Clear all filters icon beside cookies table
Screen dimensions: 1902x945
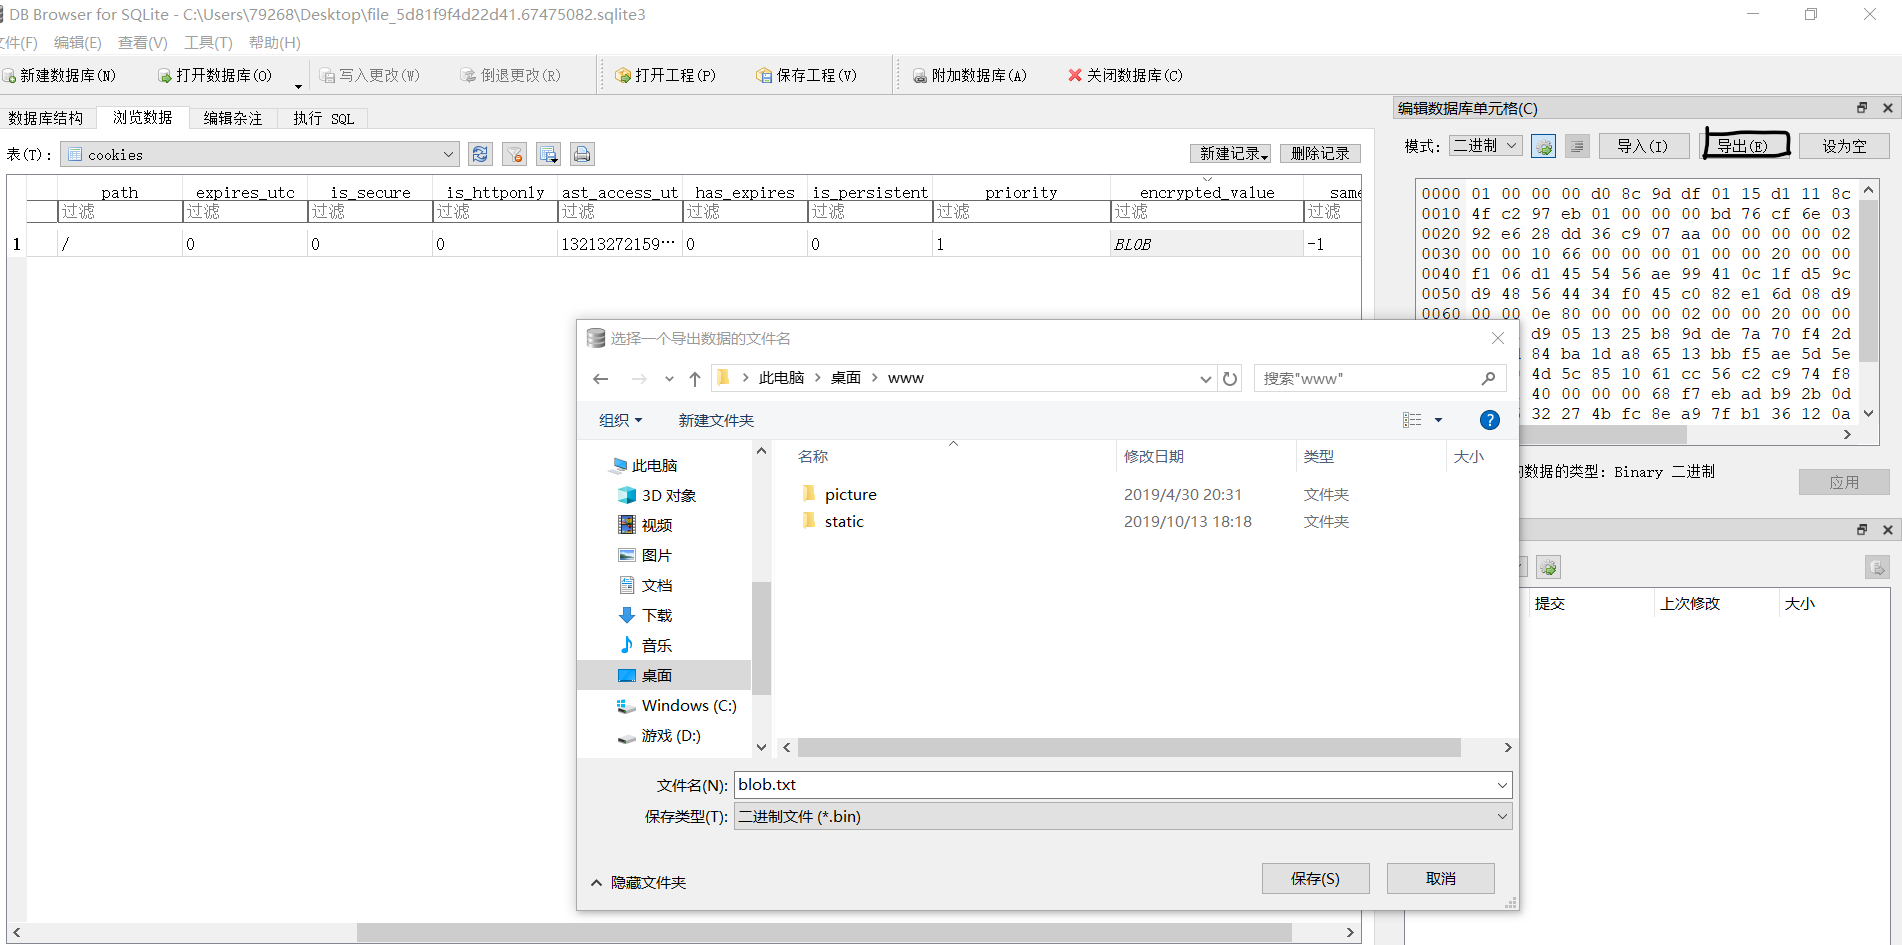[x=514, y=154]
